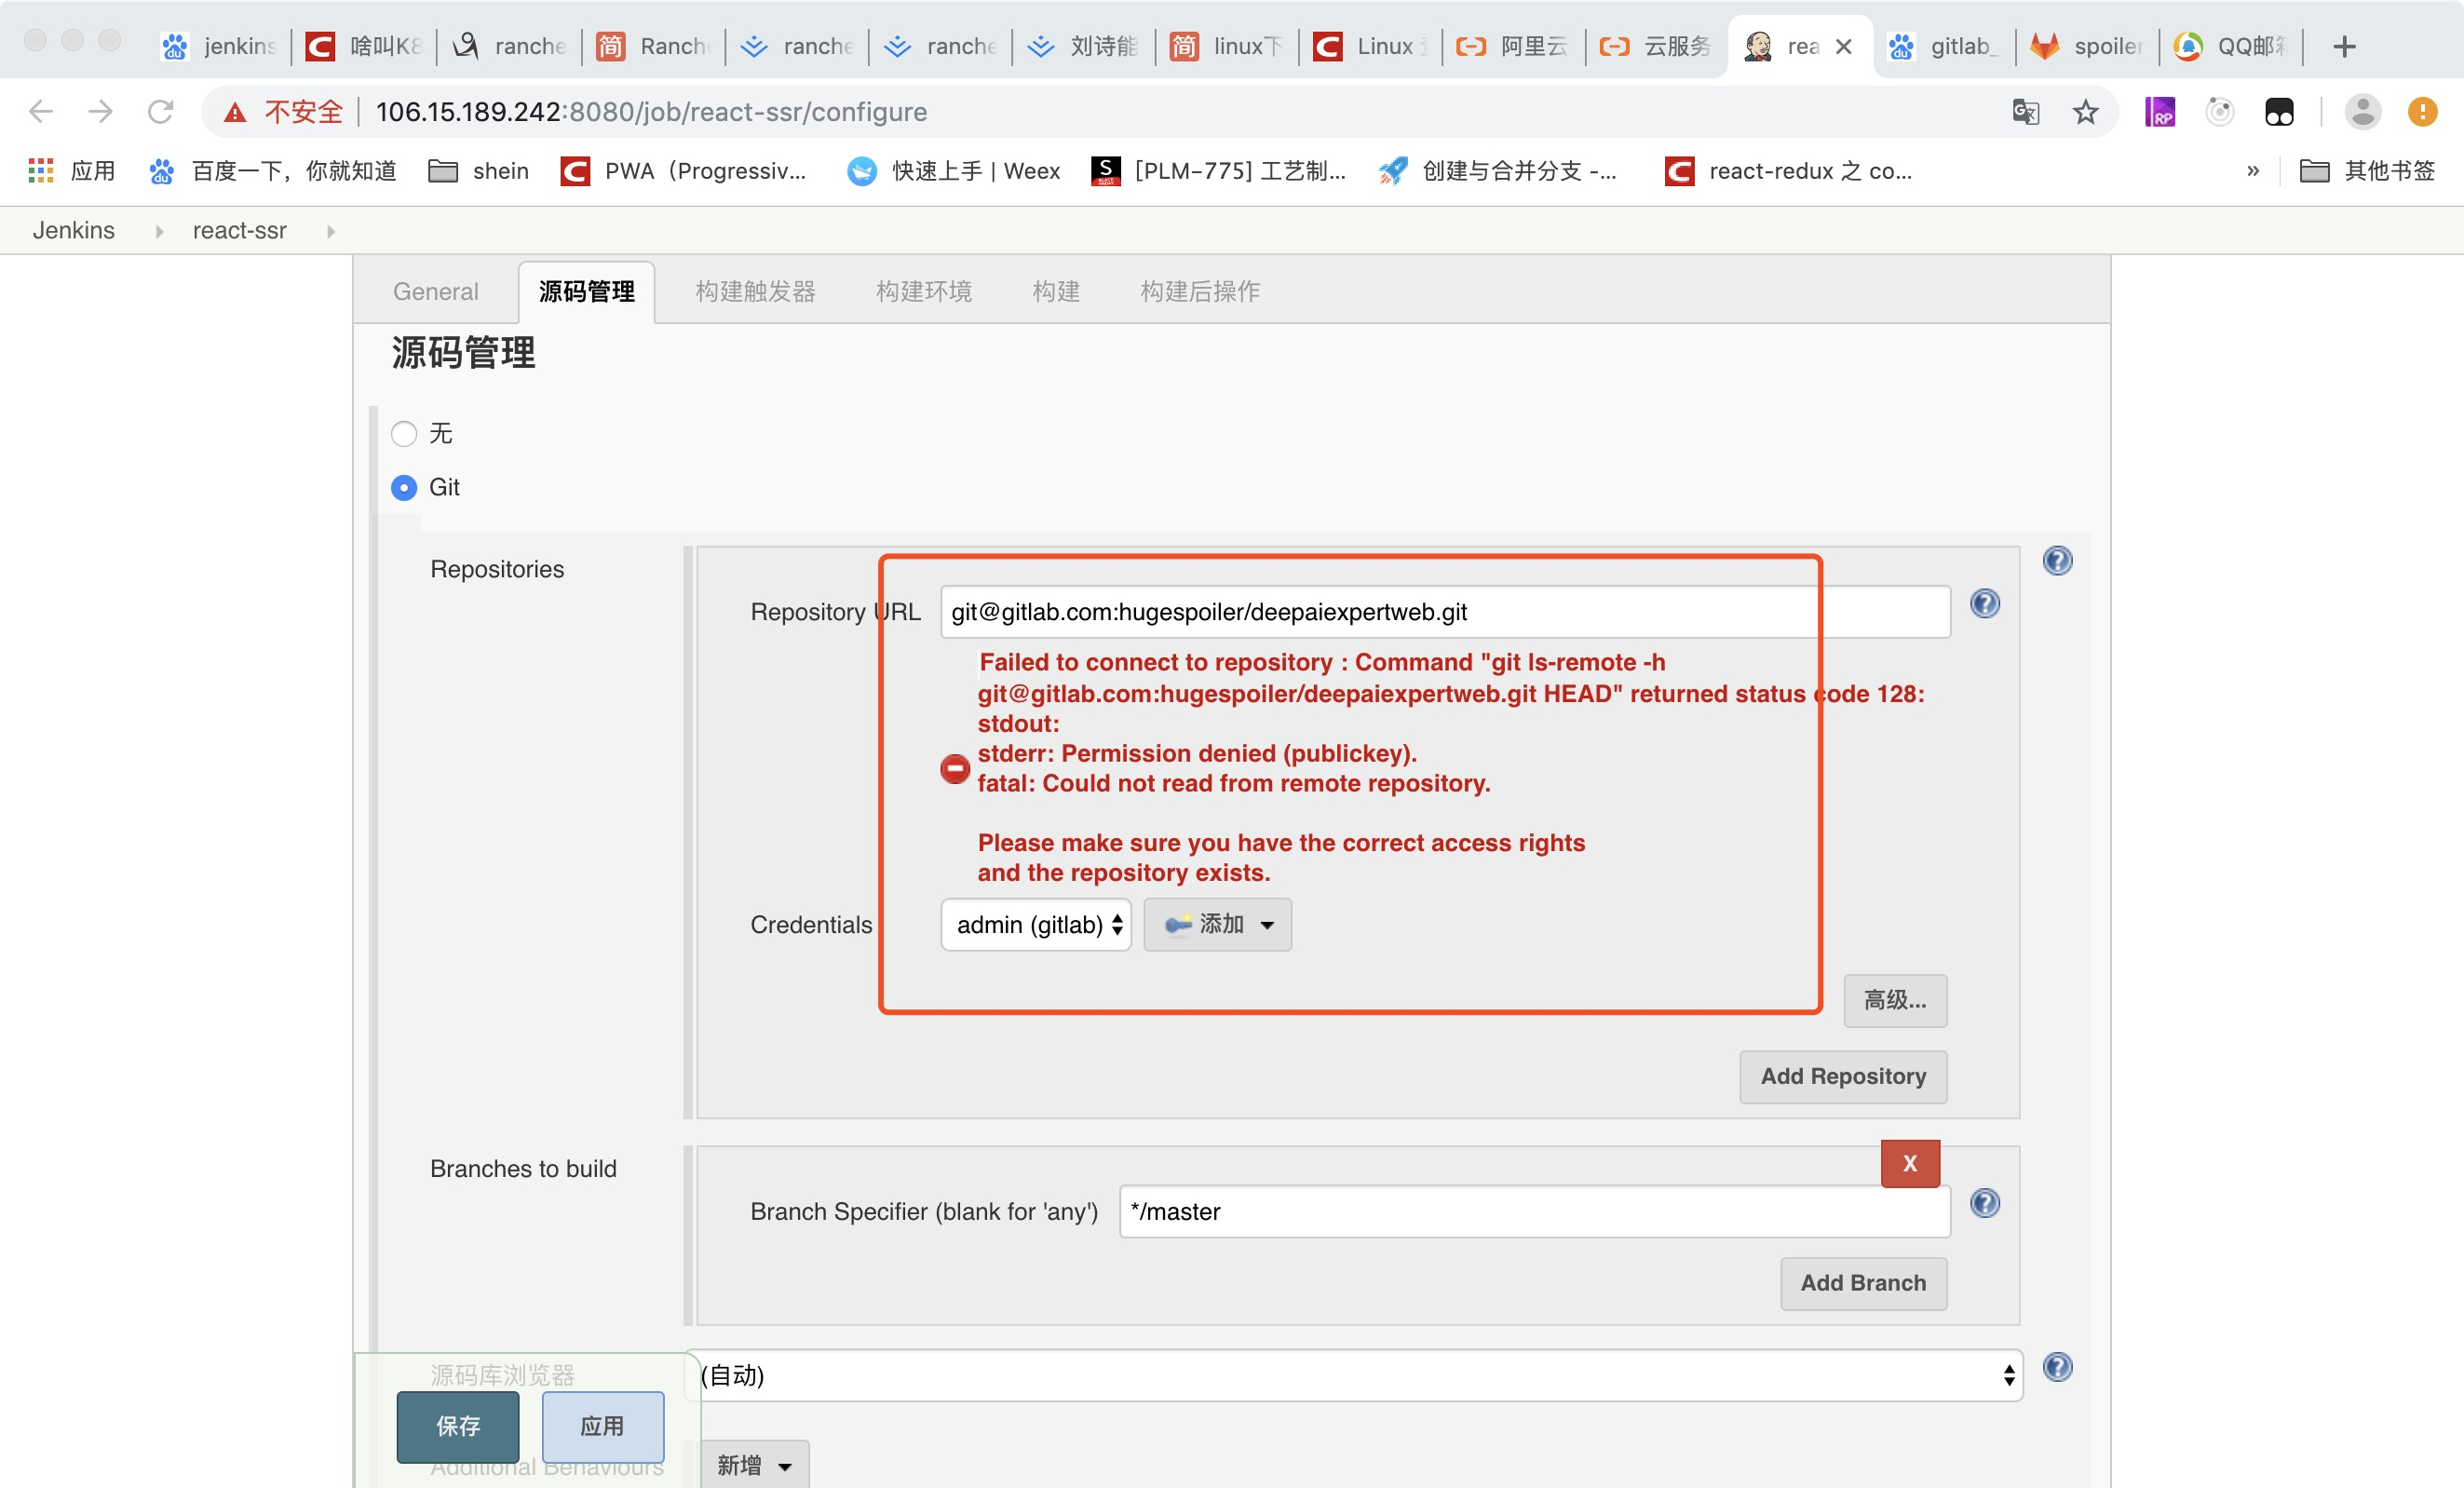Click the Google Translate icon in address bar
Screen dimensions: 2464x1488
point(2025,112)
